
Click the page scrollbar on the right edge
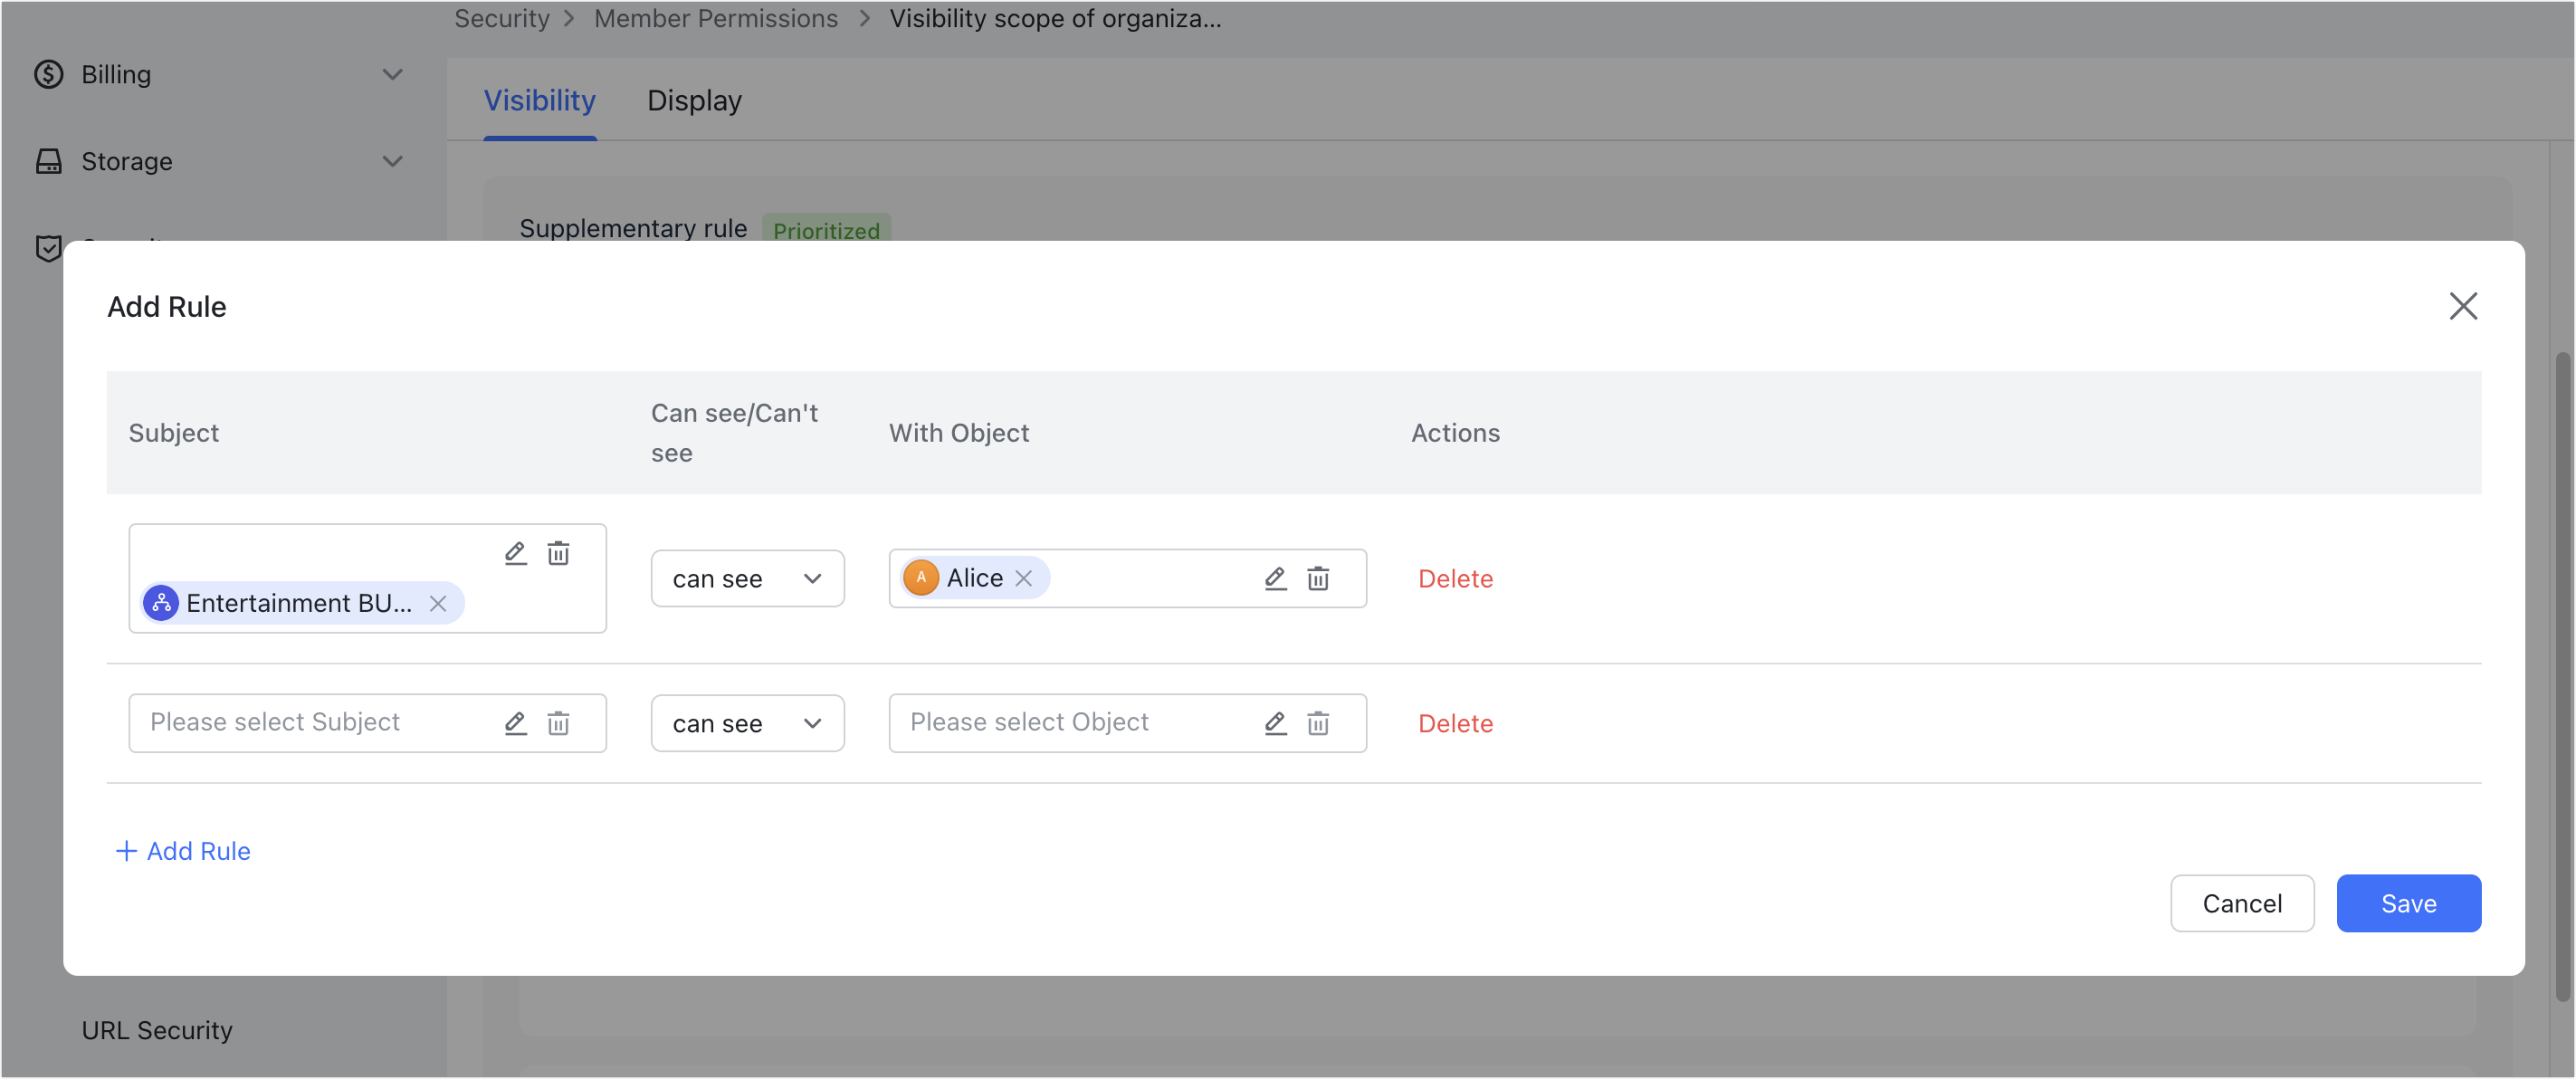click(x=2562, y=675)
